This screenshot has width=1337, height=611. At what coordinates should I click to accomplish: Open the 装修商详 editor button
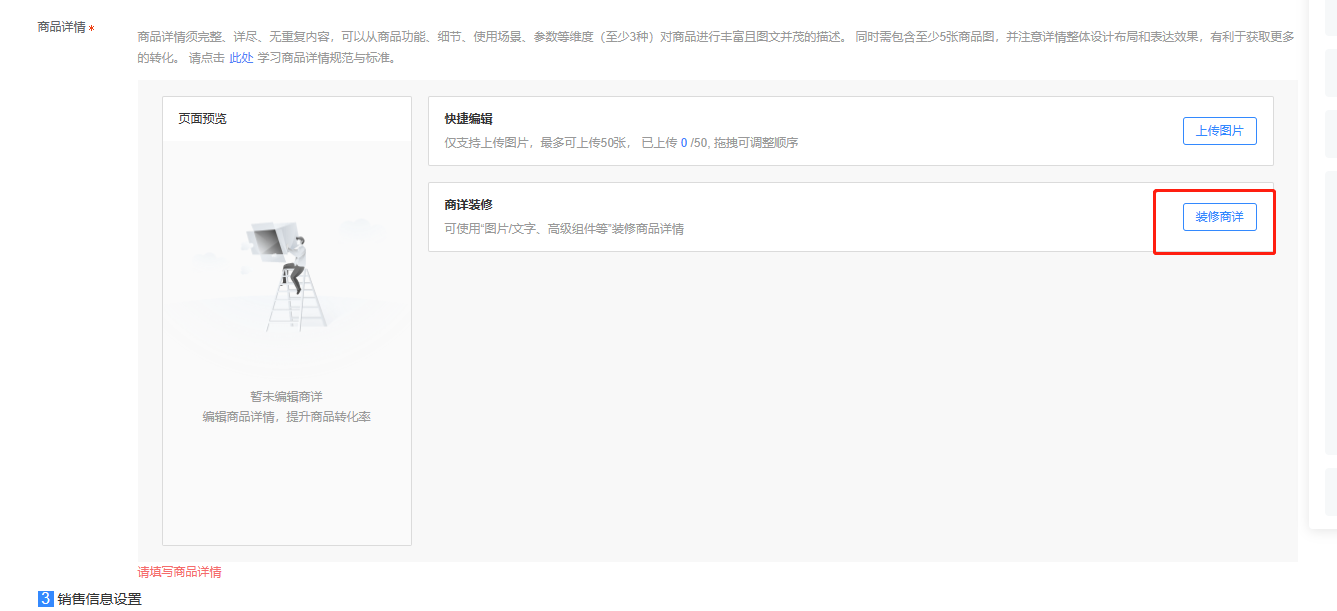[1219, 217]
